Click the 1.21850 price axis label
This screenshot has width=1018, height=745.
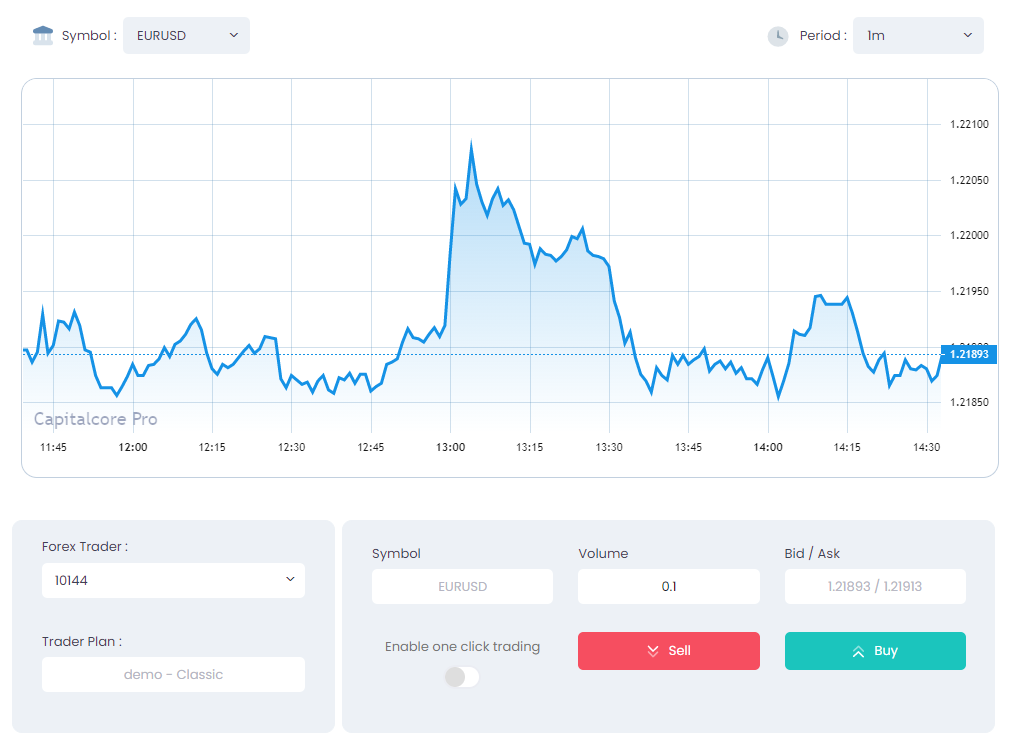tap(969, 402)
